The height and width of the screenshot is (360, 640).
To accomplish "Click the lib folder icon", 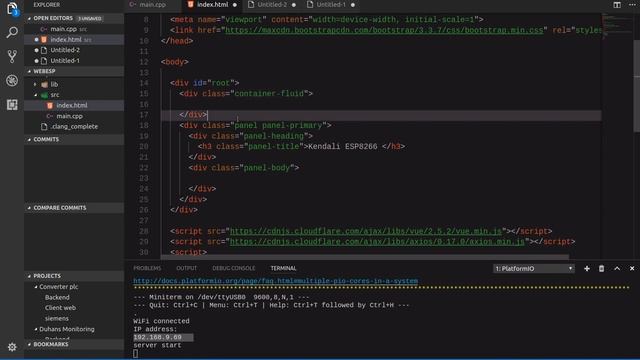I will 44,84.
